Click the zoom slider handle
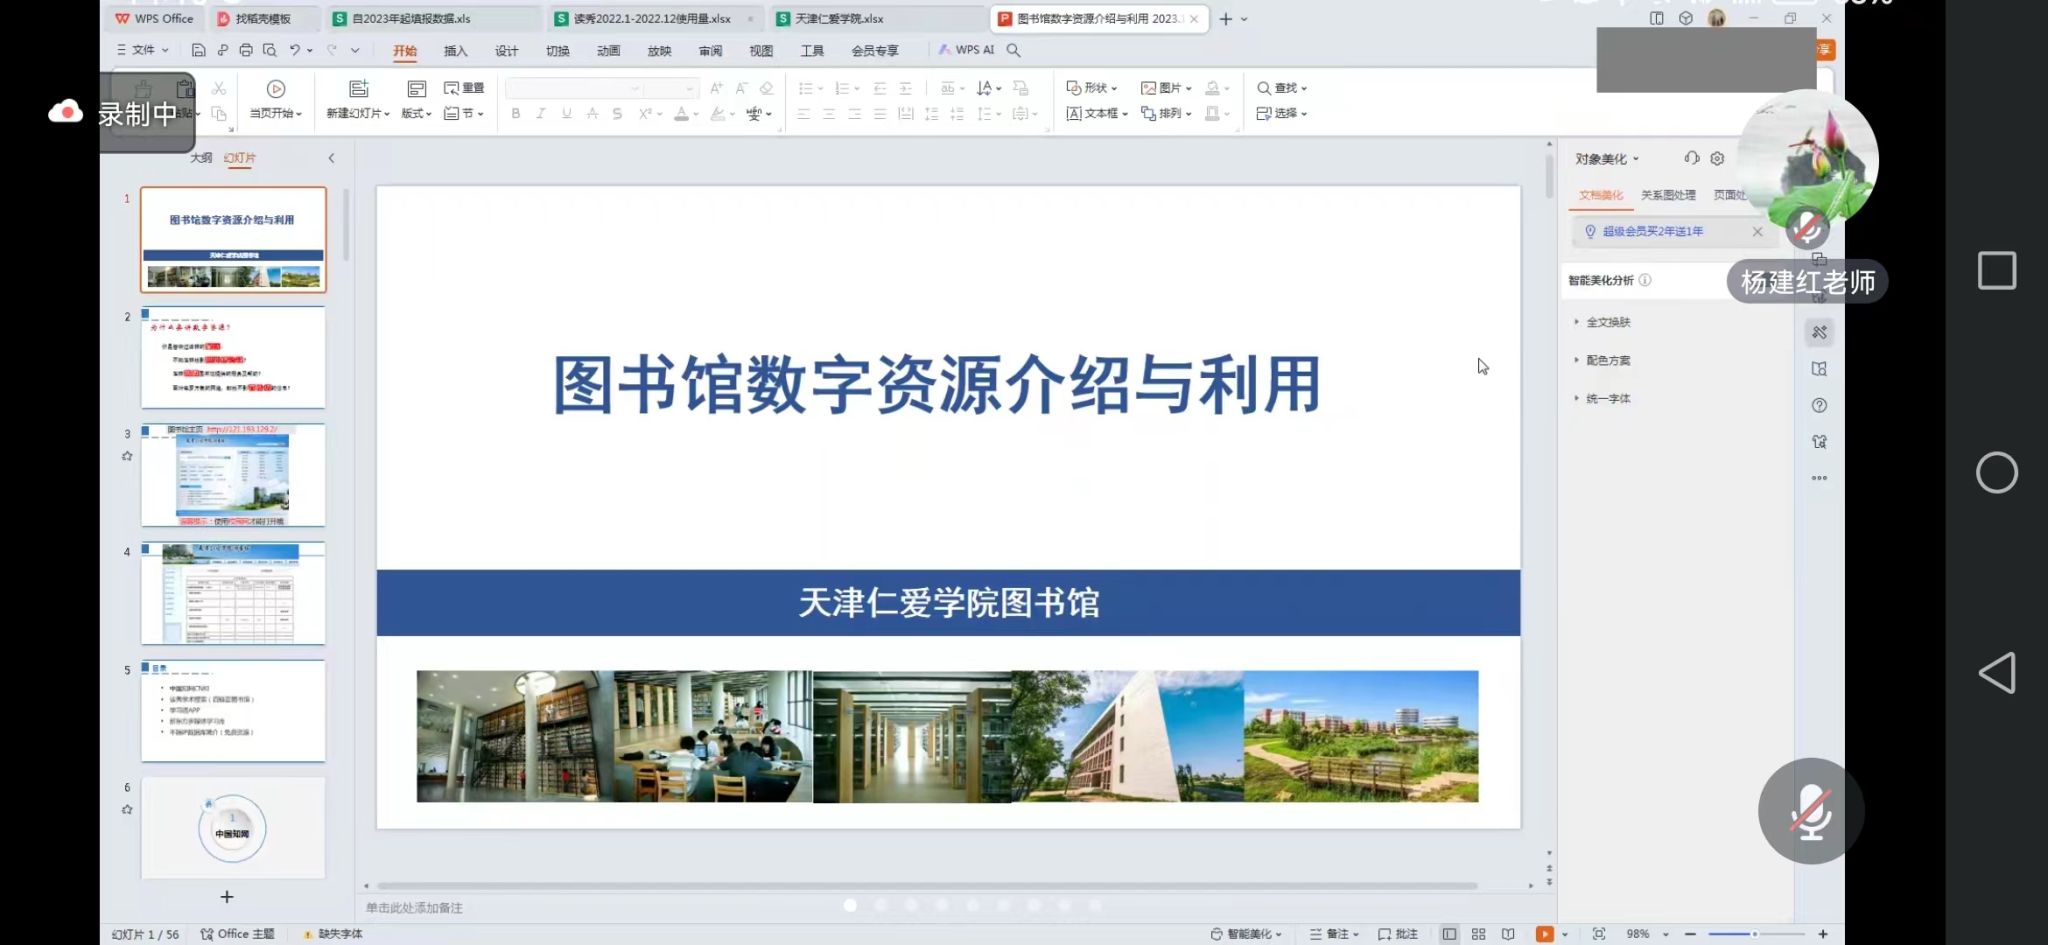The image size is (2048, 945). [x=1754, y=934]
